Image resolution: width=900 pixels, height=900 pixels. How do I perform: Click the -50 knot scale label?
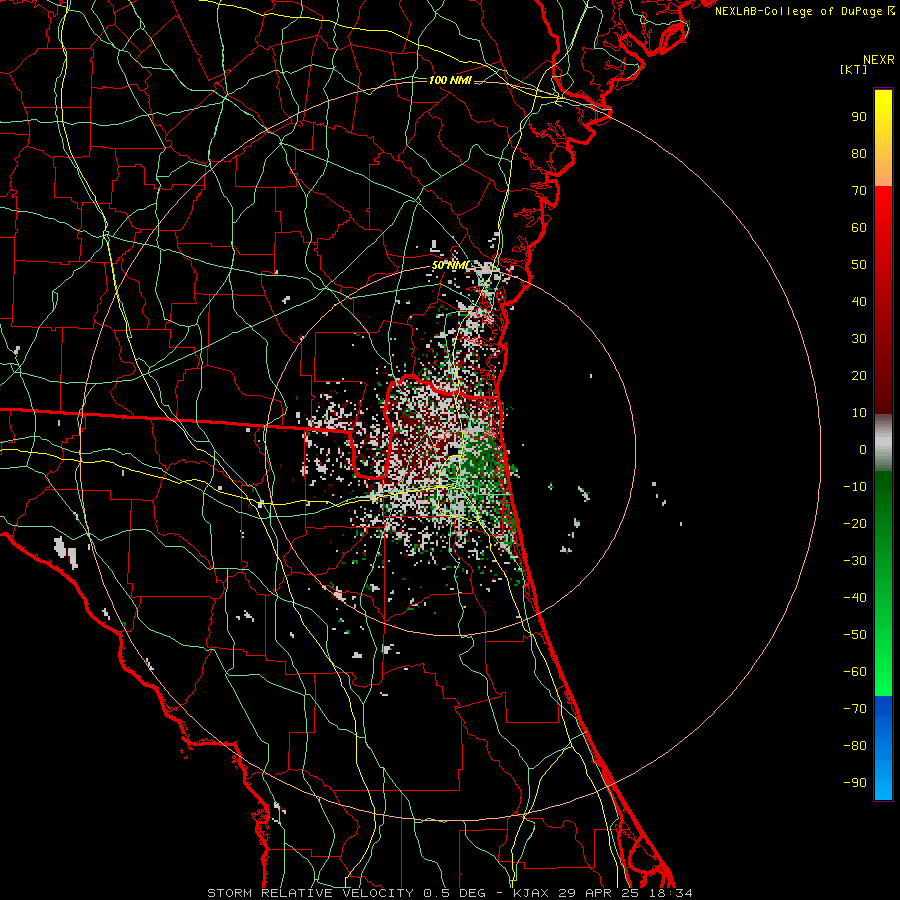[x=855, y=635]
